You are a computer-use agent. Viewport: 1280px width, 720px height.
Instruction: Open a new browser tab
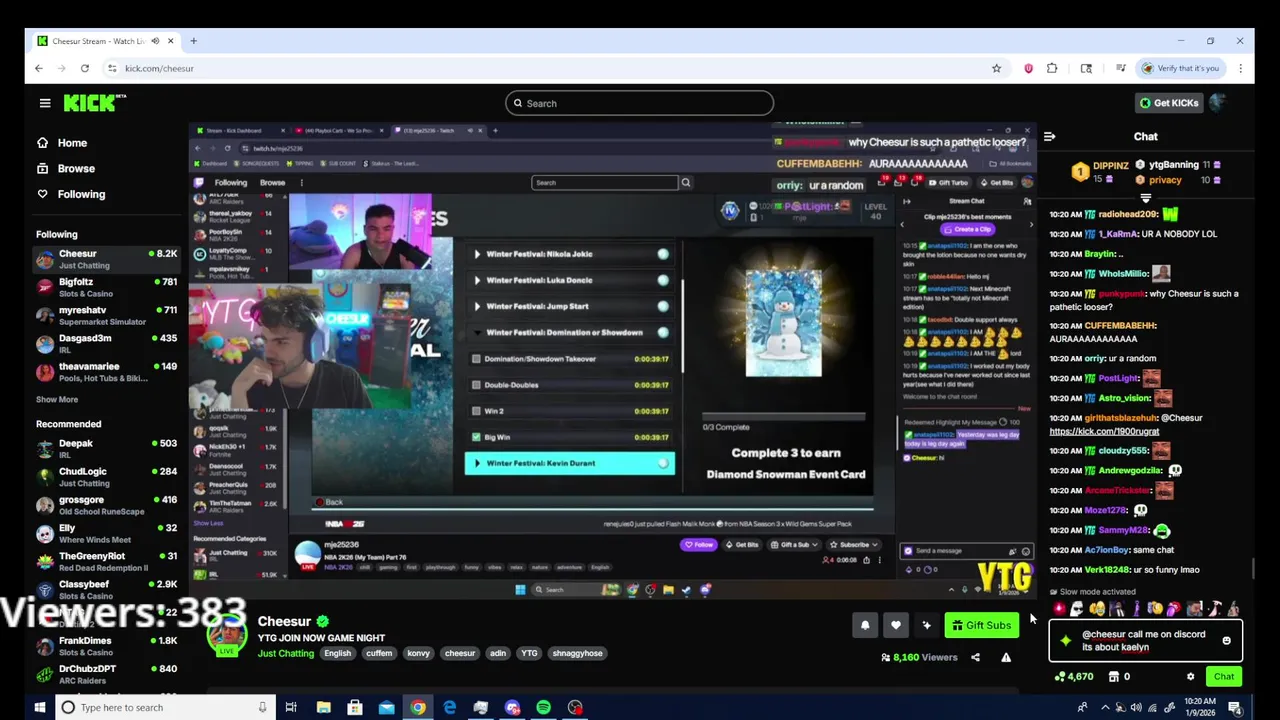(193, 41)
